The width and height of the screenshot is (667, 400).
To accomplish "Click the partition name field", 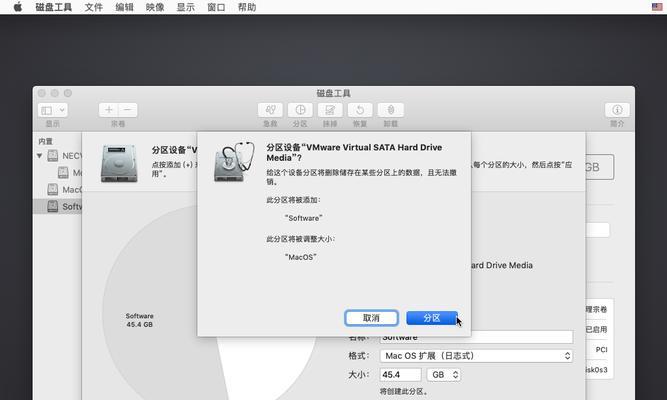I will 476,337.
